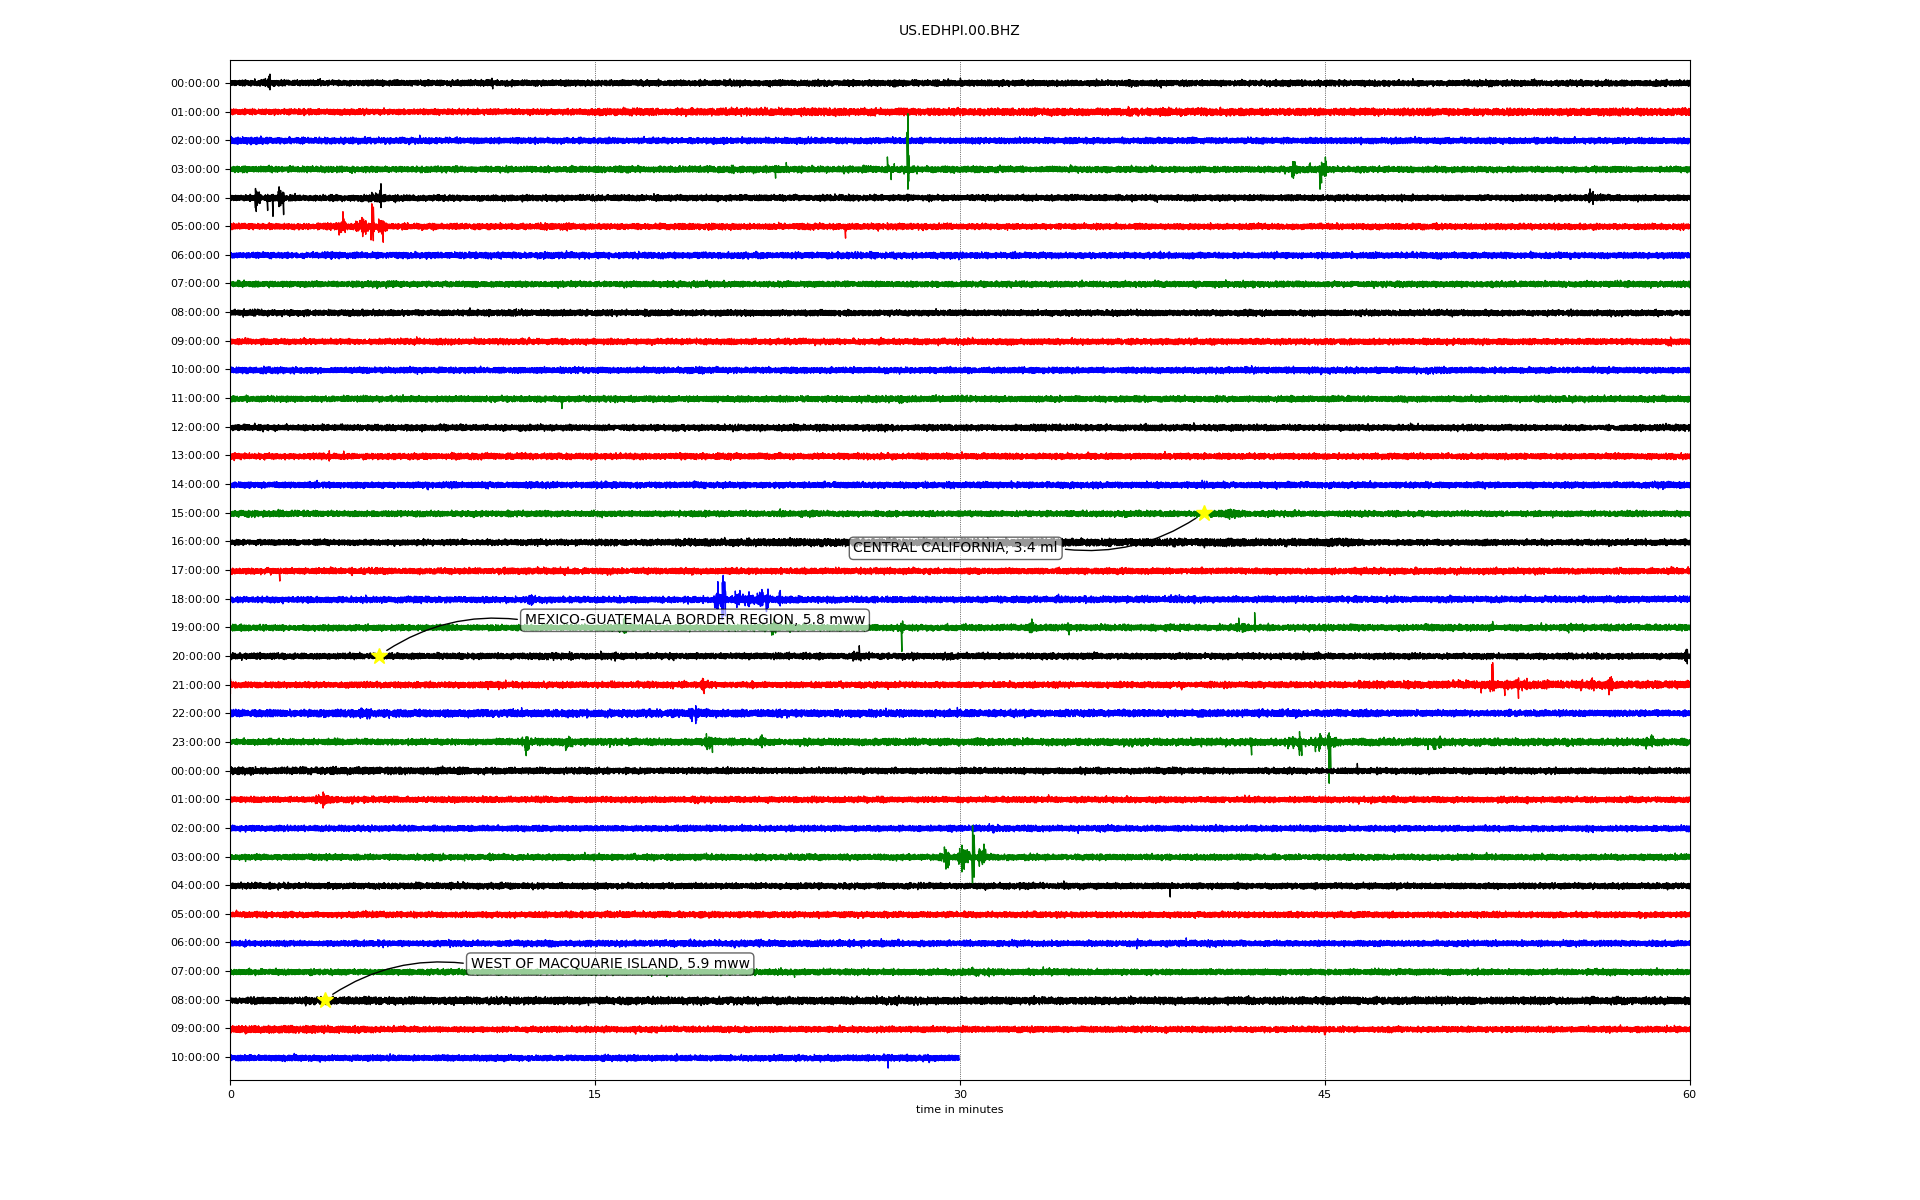Click the CENTRAL CALIFORNIA, 3.4 ml label
The height and width of the screenshot is (1200, 1920).
(x=954, y=548)
